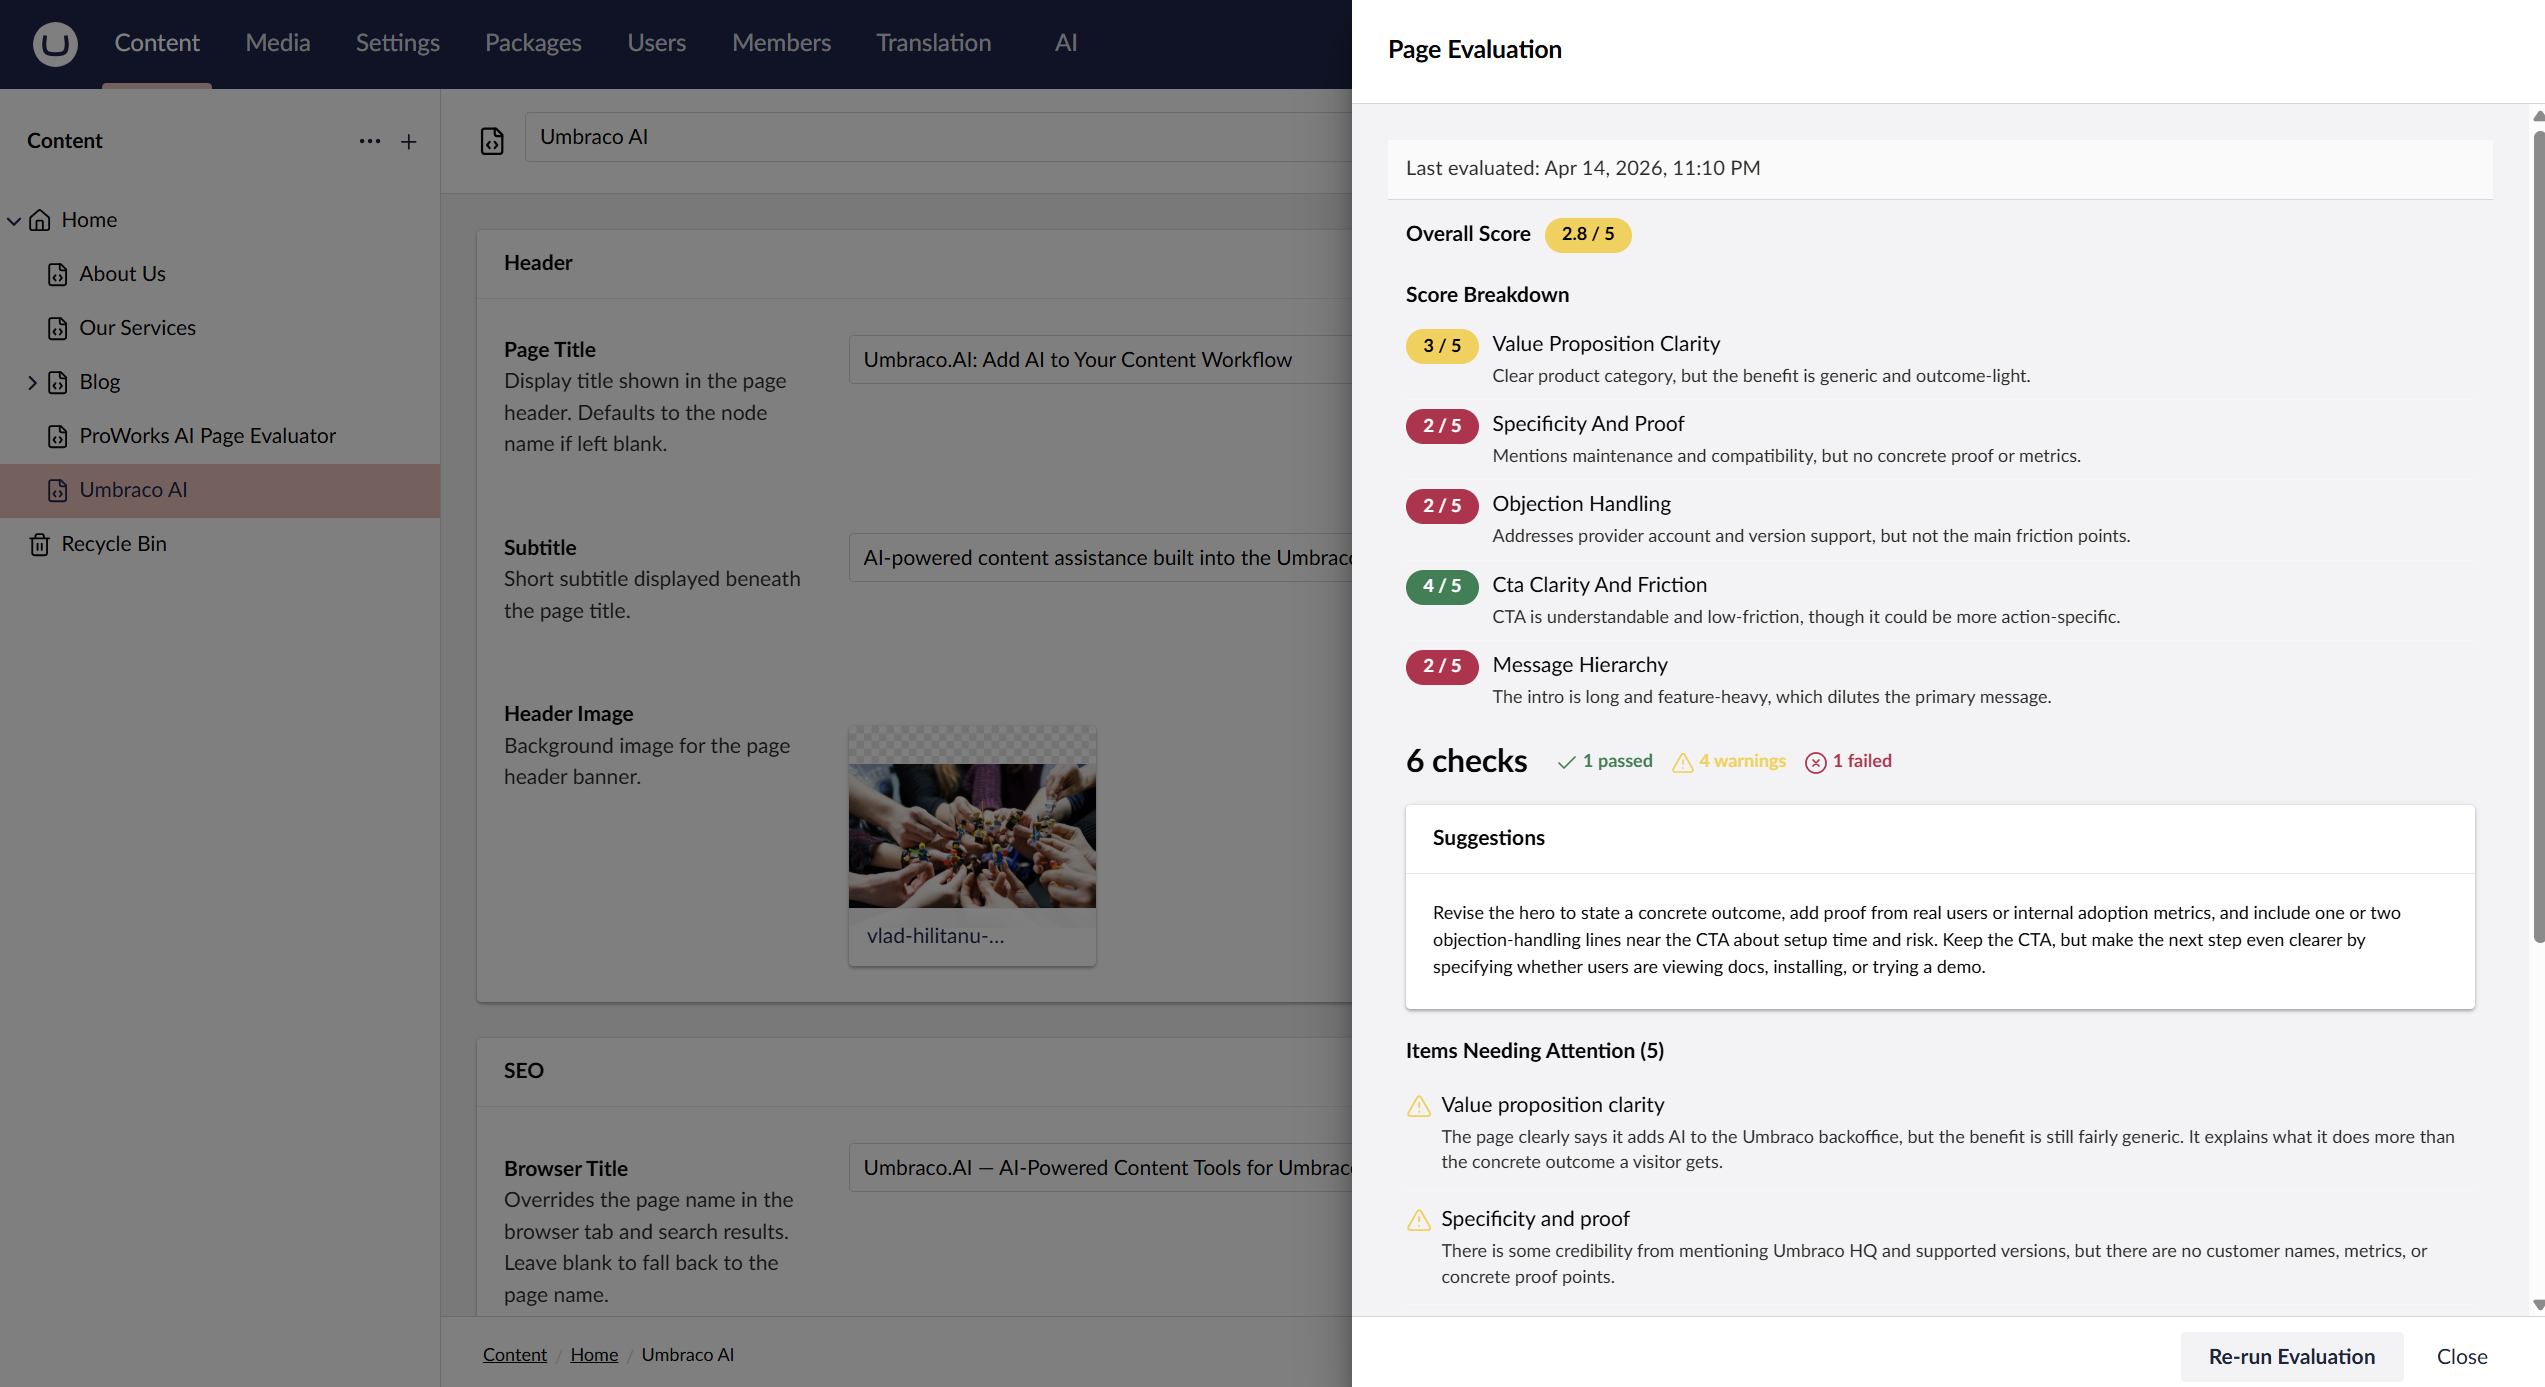Open the AI section tab

(1066, 43)
